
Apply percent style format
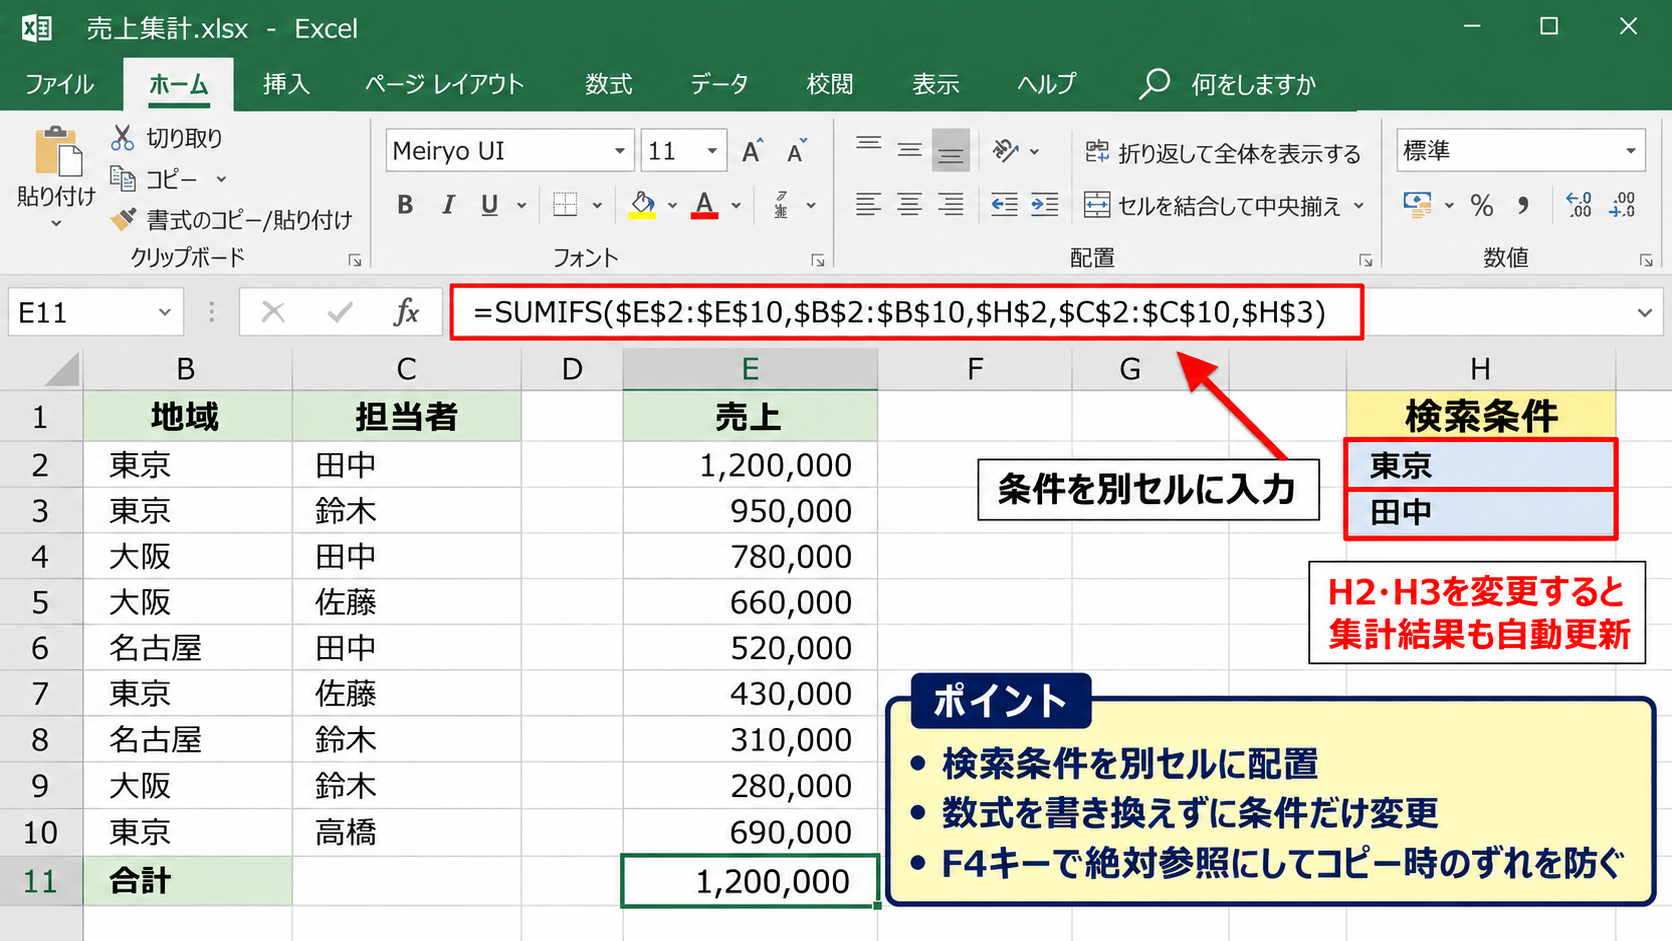[1482, 206]
